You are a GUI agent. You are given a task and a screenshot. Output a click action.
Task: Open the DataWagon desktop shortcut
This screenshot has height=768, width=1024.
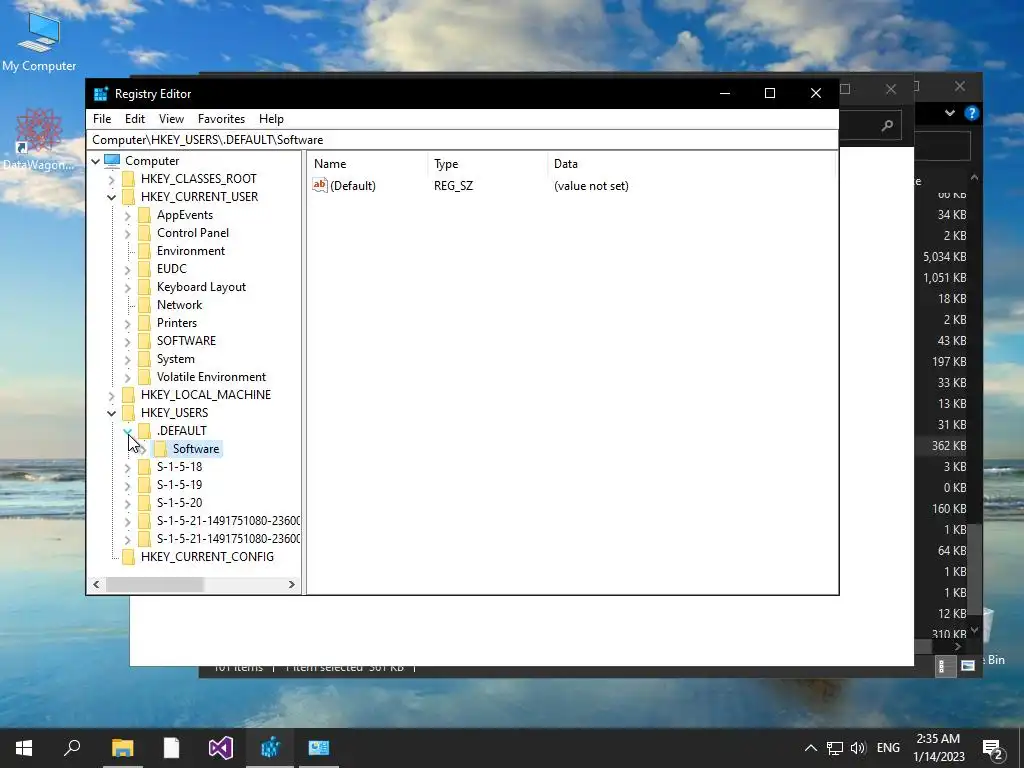pyautogui.click(x=39, y=140)
